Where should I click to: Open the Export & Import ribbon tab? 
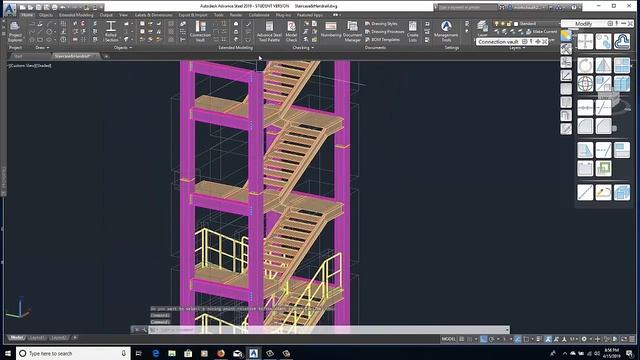(193, 15)
